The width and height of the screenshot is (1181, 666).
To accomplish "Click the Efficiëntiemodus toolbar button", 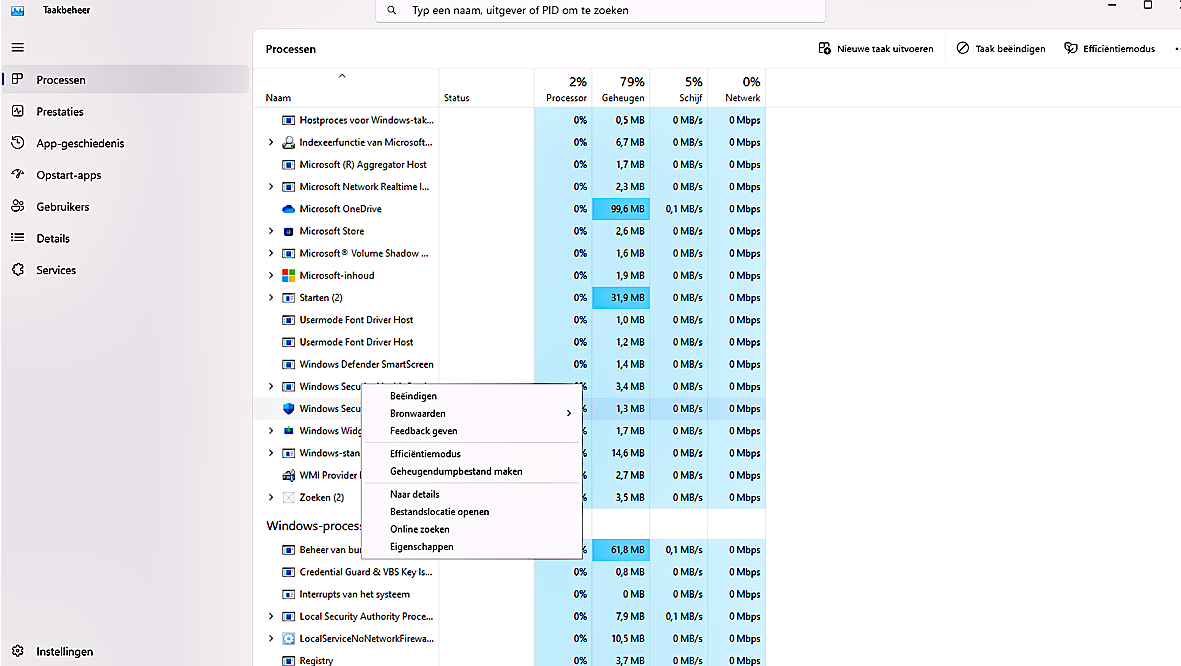I will point(1109,48).
